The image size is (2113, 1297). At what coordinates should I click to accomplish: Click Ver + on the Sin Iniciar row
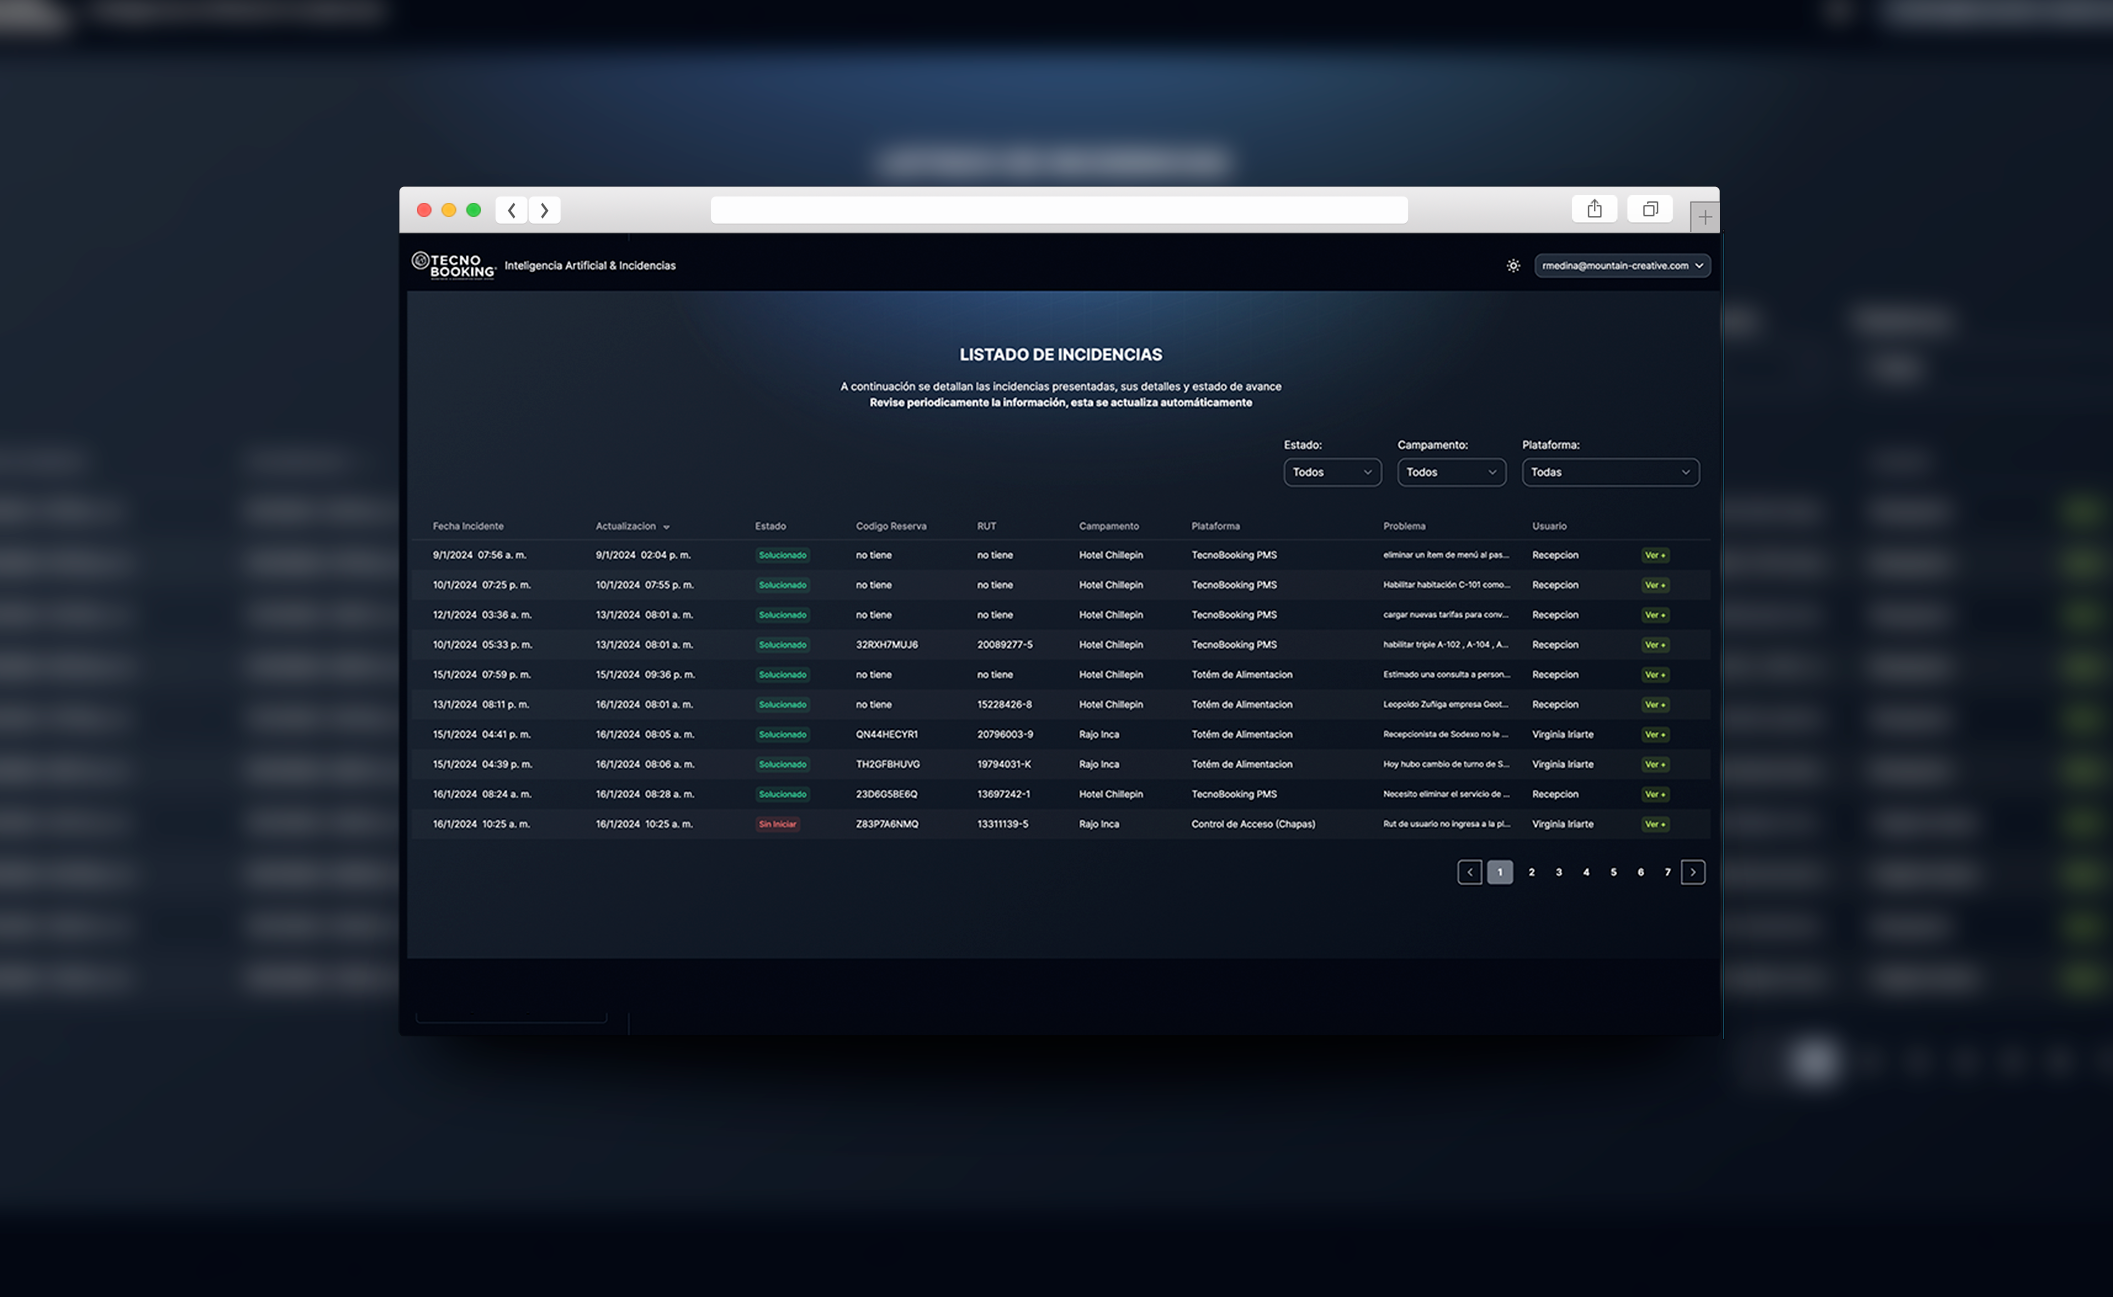click(x=1655, y=824)
